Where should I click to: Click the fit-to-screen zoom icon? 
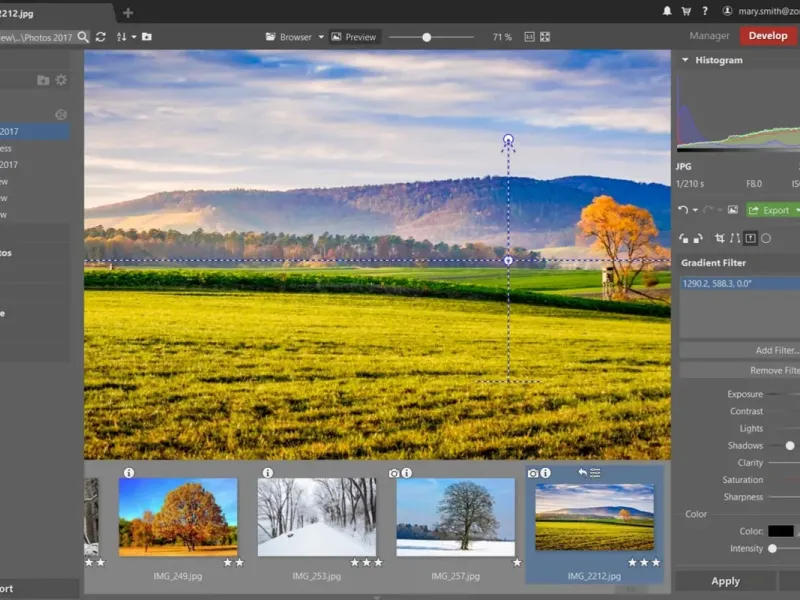(545, 37)
